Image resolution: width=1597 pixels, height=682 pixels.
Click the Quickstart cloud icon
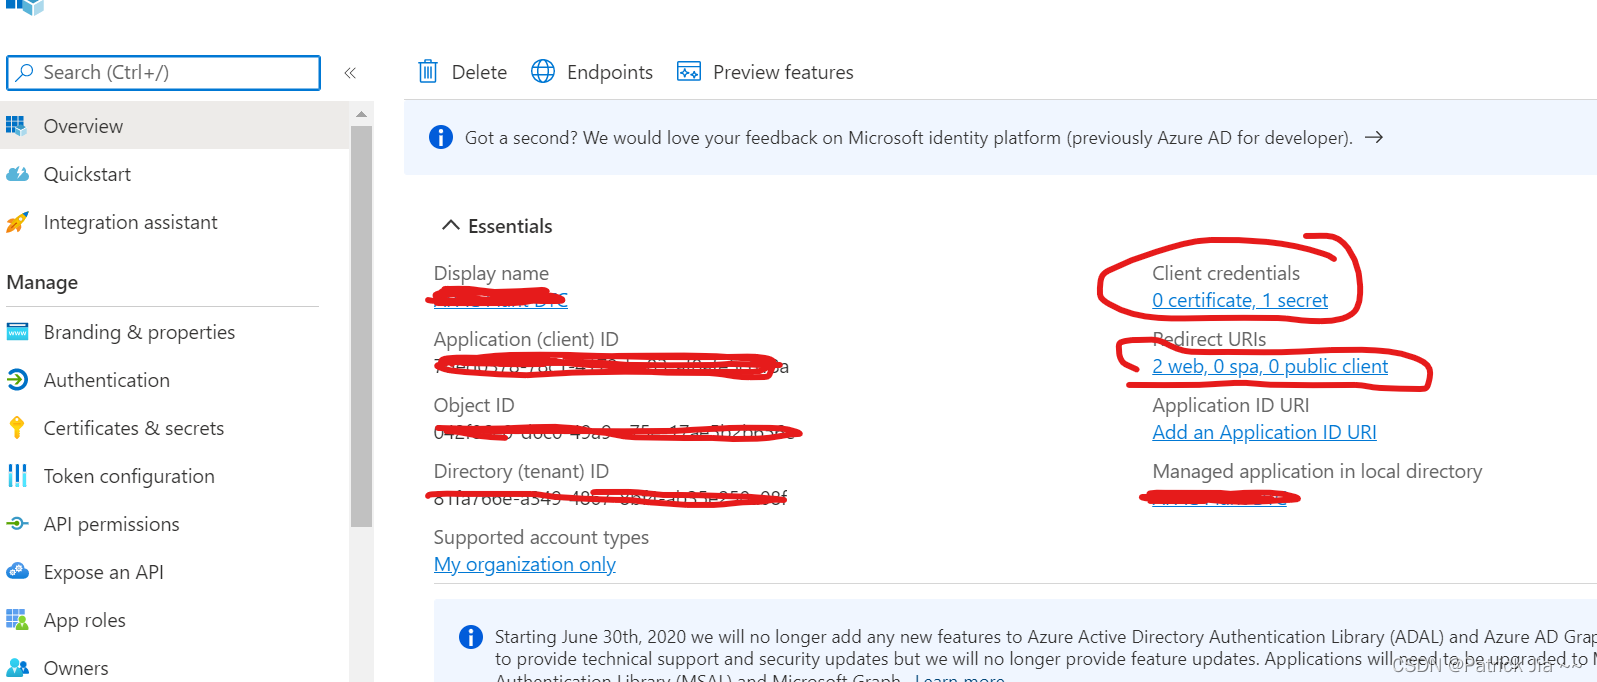point(17,174)
